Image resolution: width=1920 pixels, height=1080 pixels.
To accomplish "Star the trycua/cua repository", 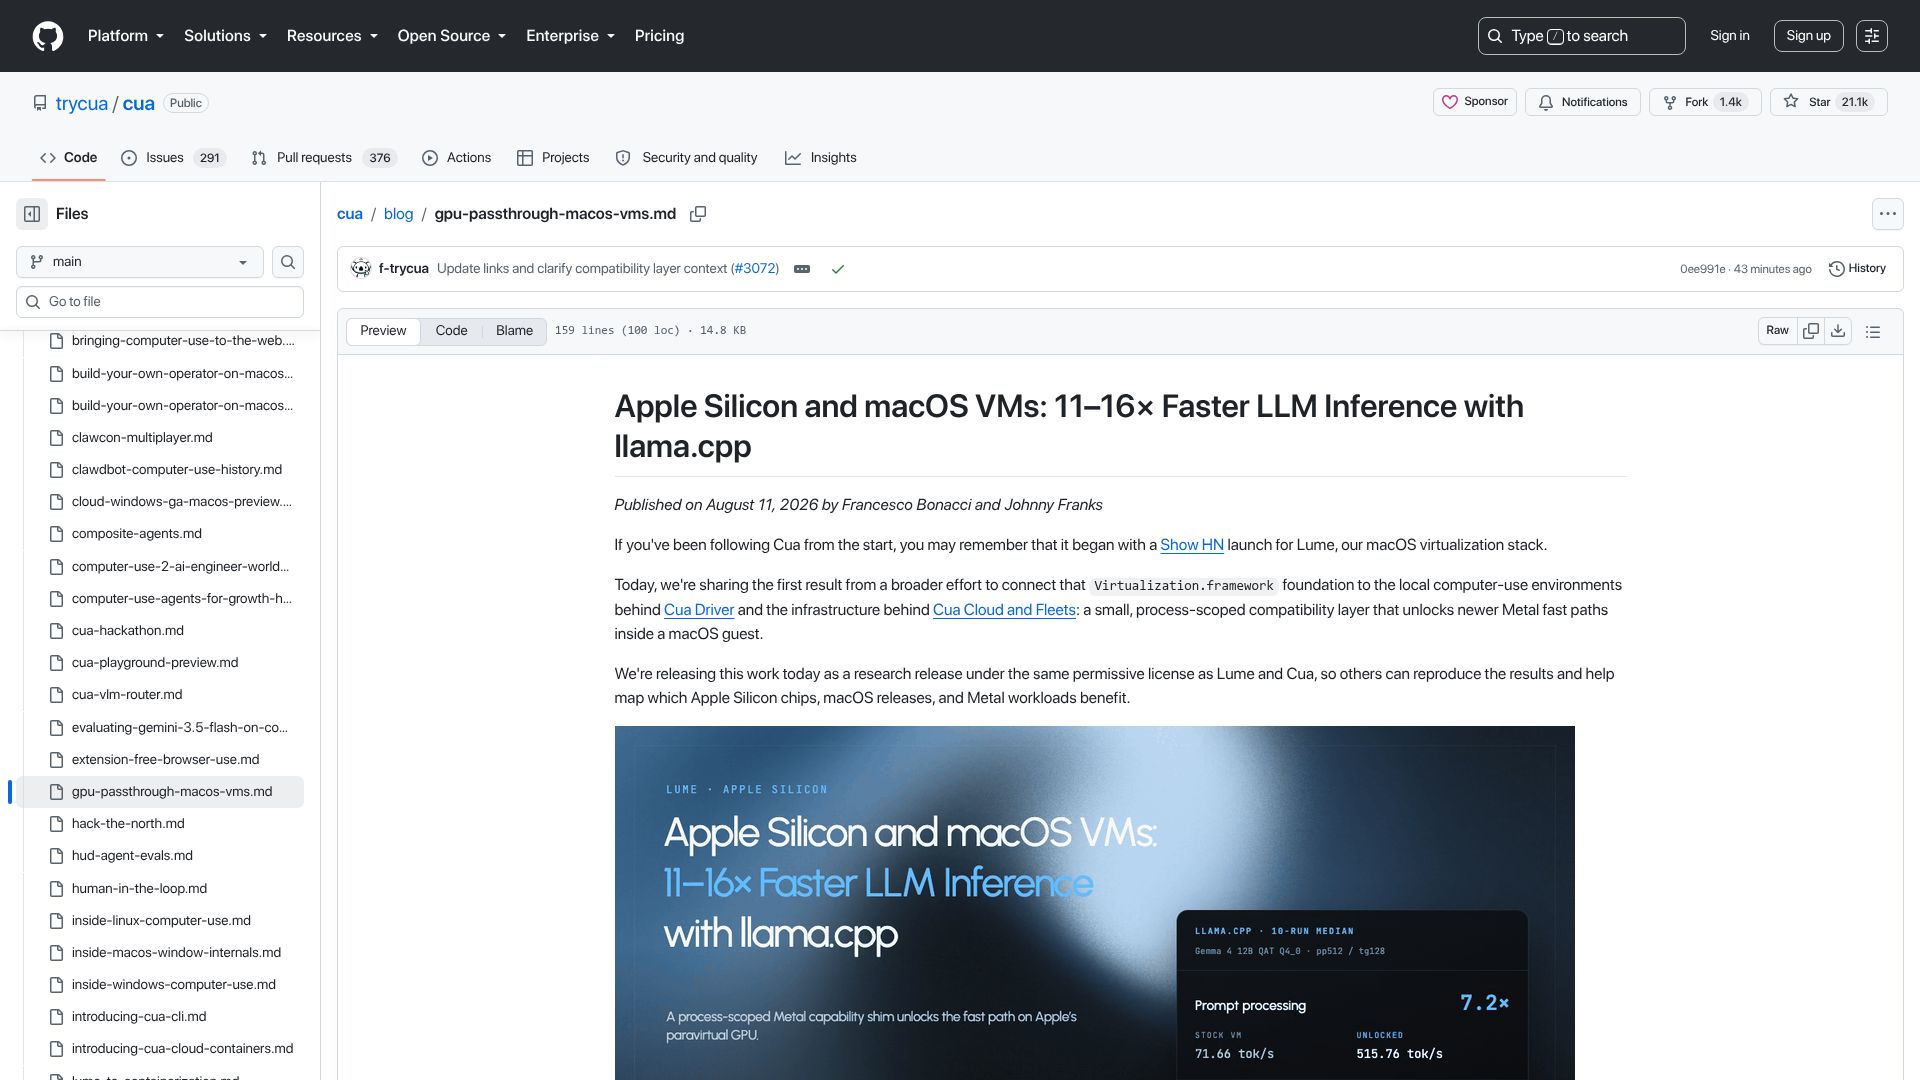I will [x=1828, y=102].
